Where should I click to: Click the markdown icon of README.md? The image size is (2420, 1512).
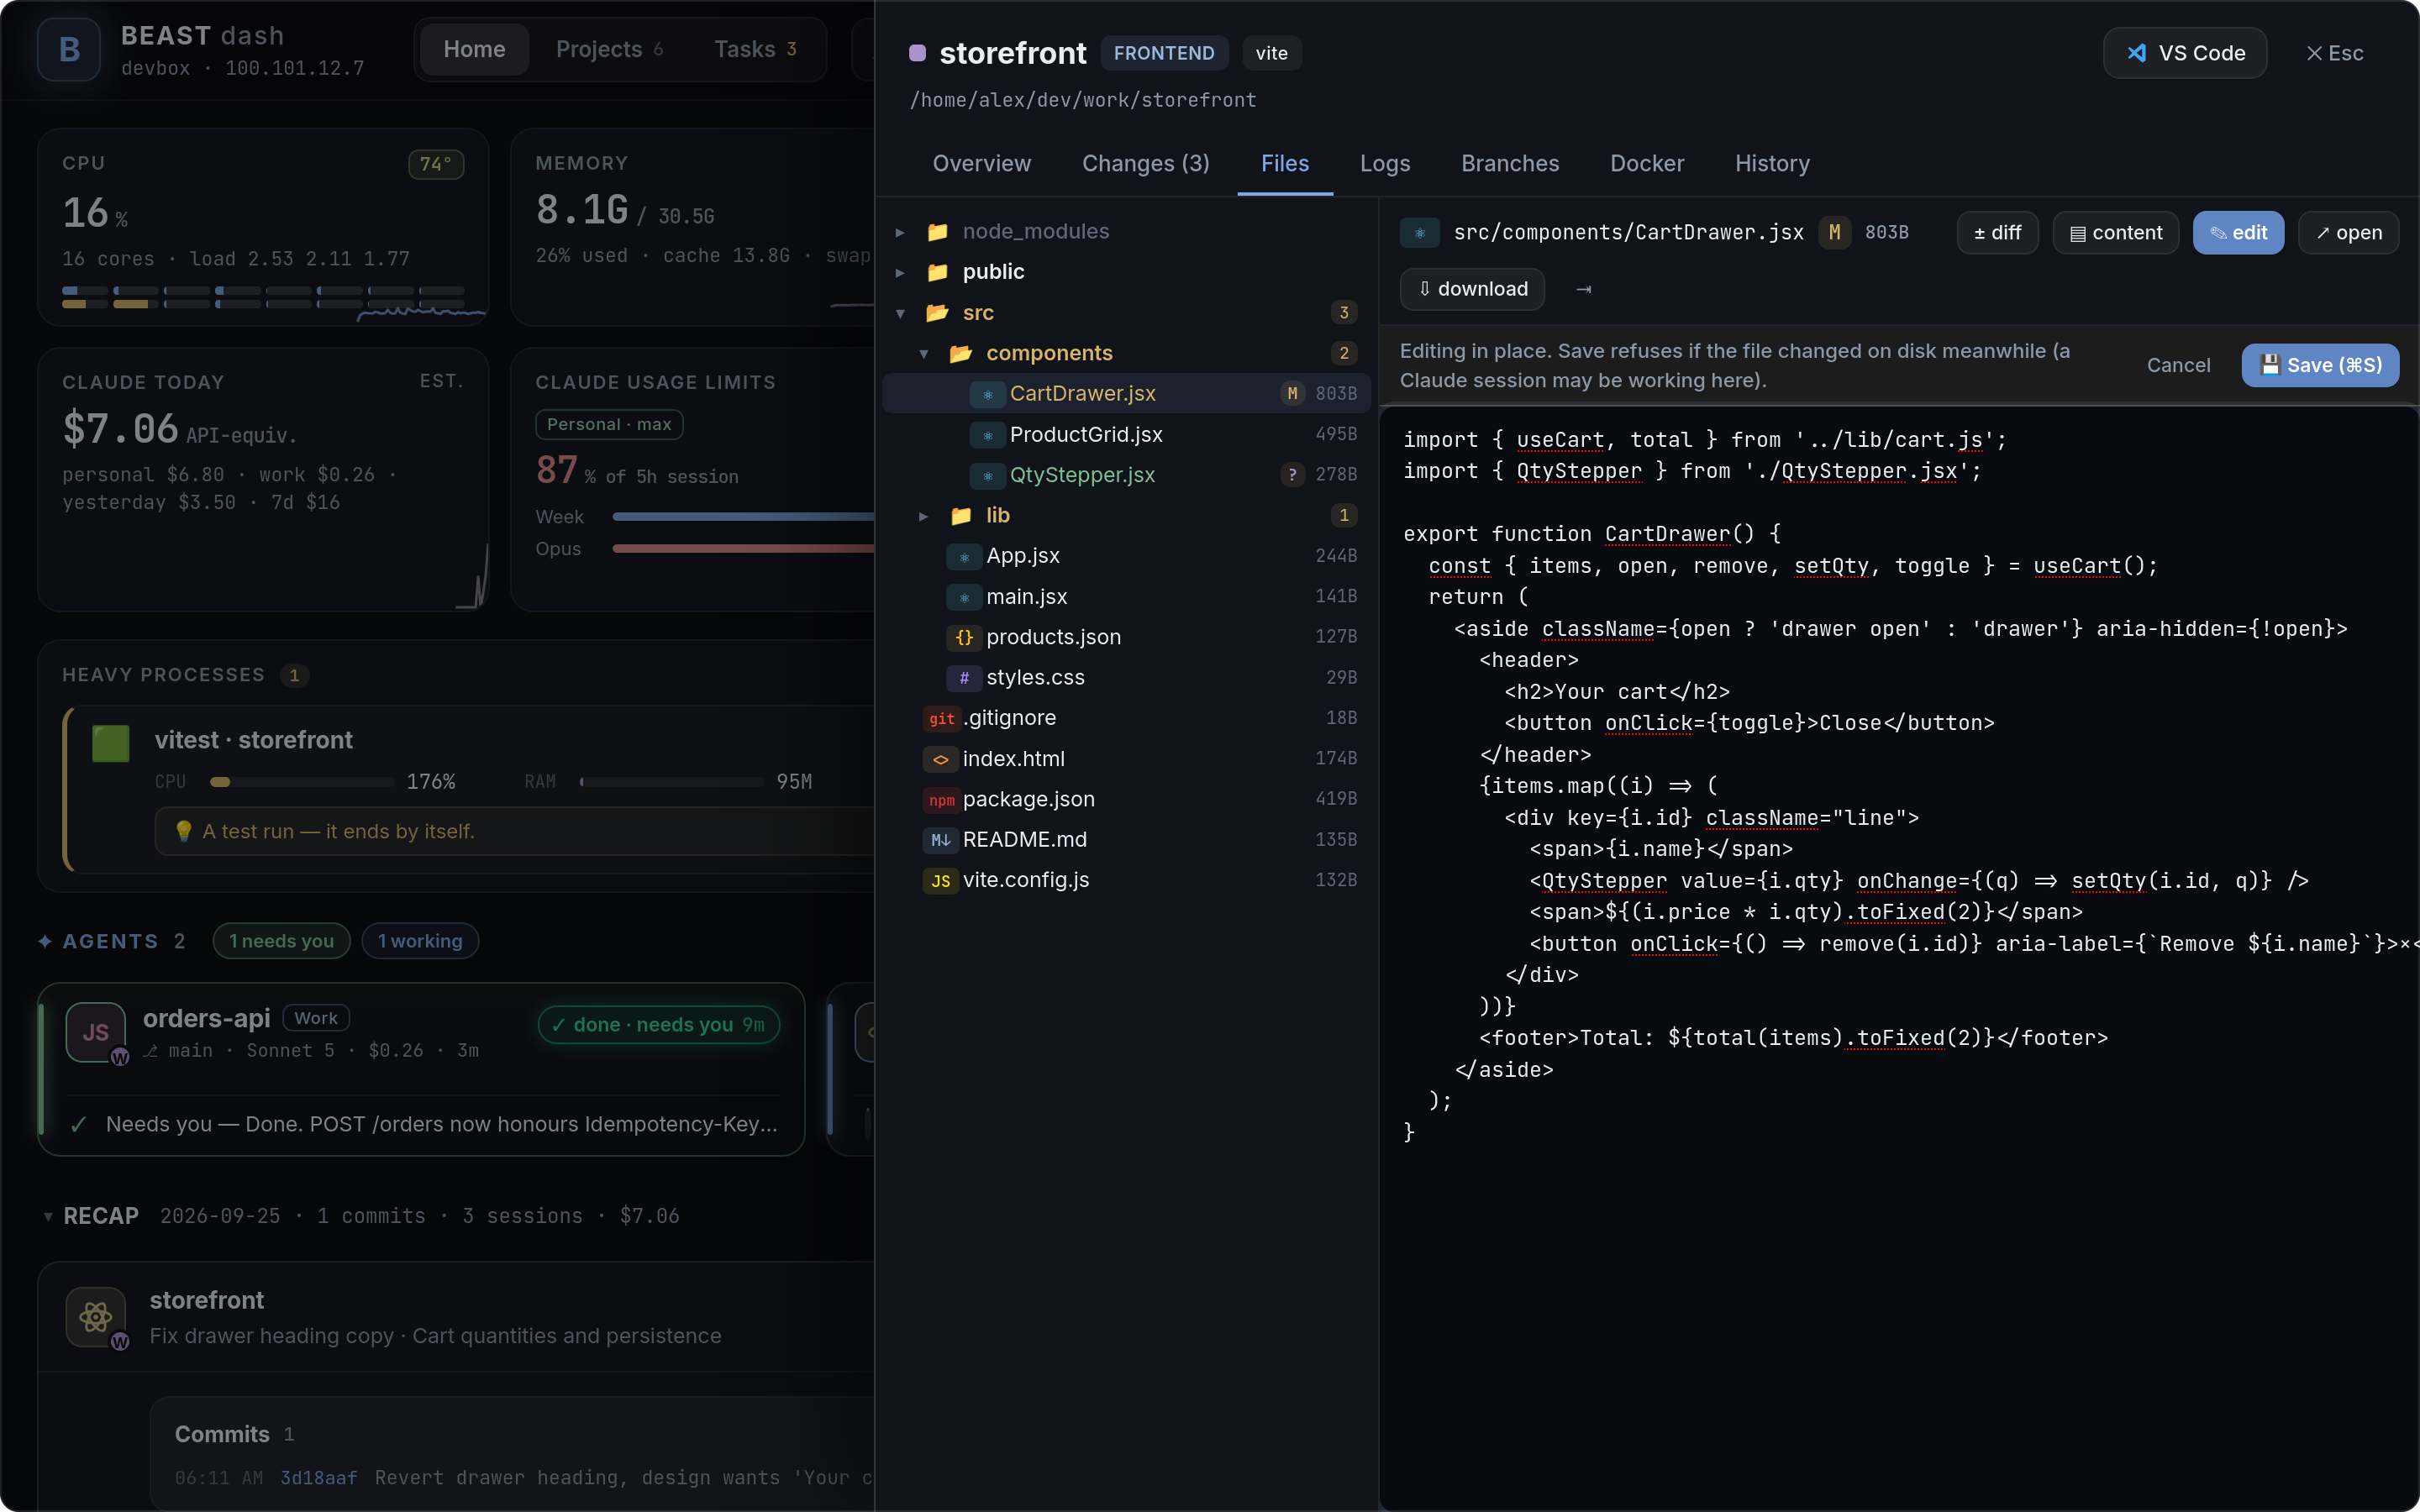click(x=941, y=840)
